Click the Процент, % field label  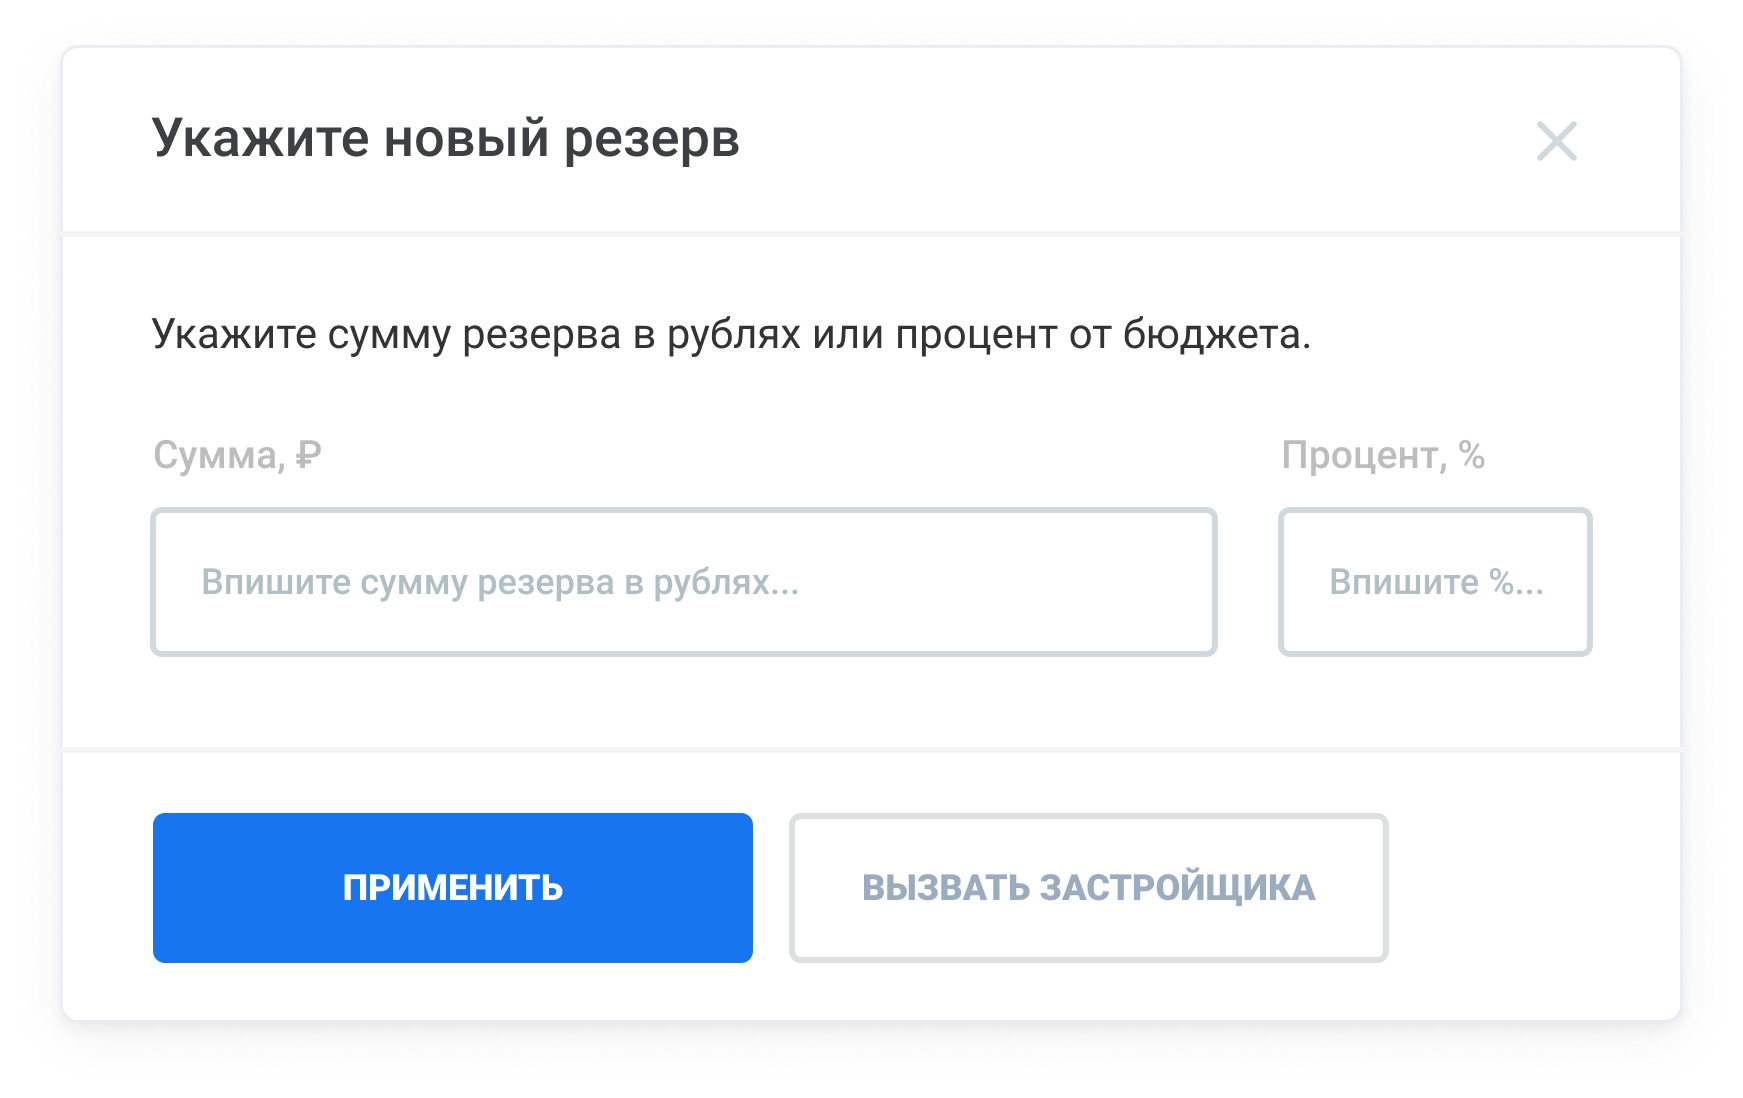click(x=1382, y=455)
